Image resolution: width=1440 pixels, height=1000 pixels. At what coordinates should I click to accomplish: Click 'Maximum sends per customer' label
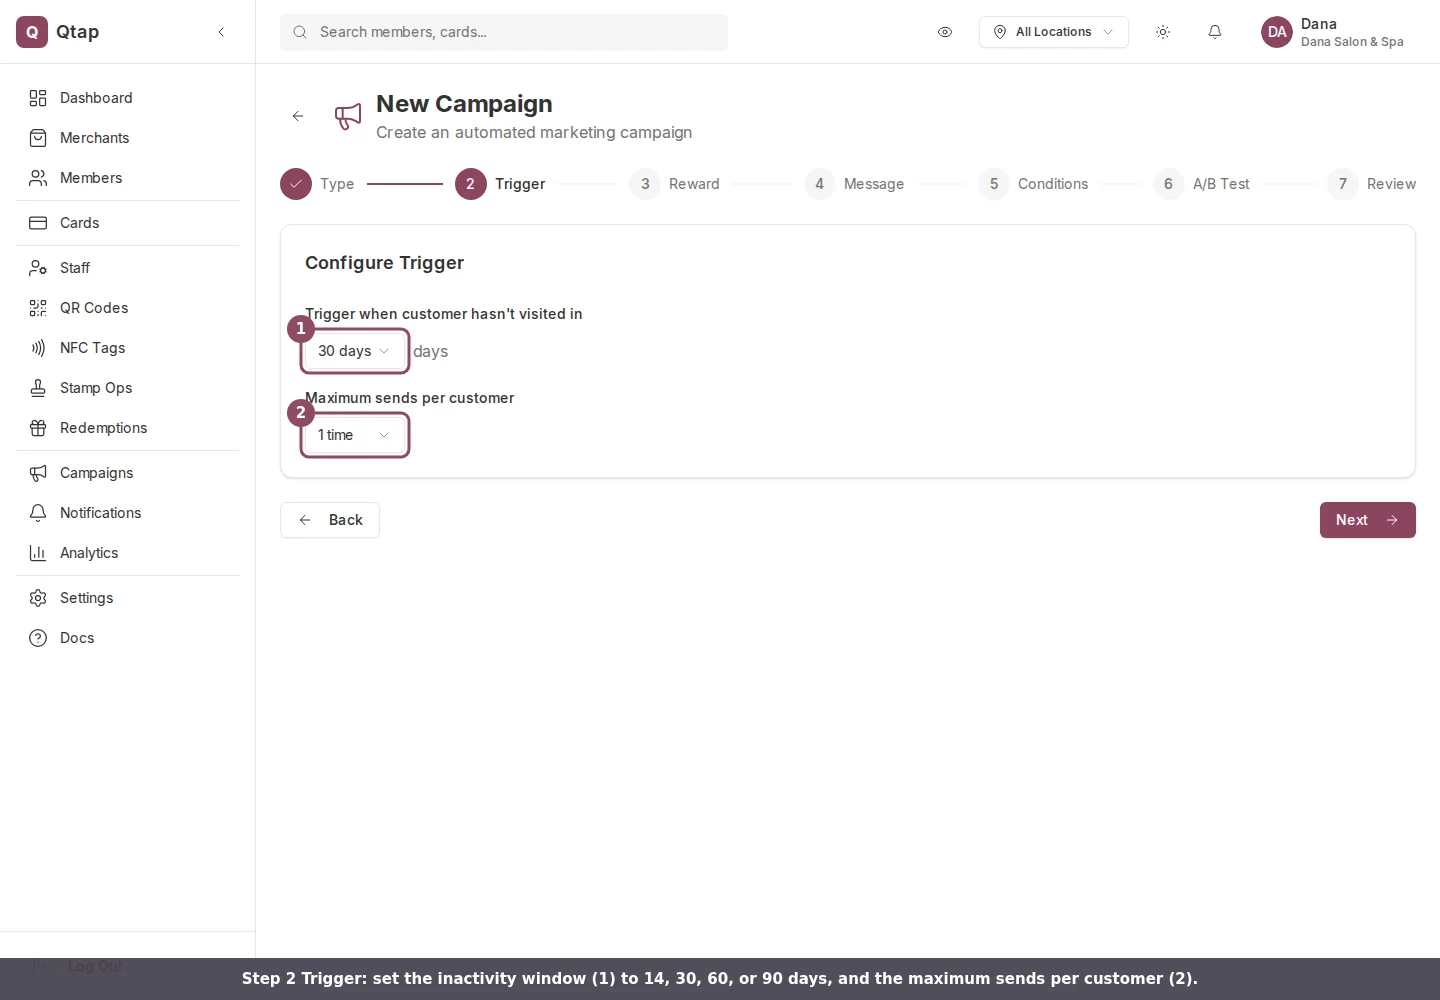pos(409,398)
